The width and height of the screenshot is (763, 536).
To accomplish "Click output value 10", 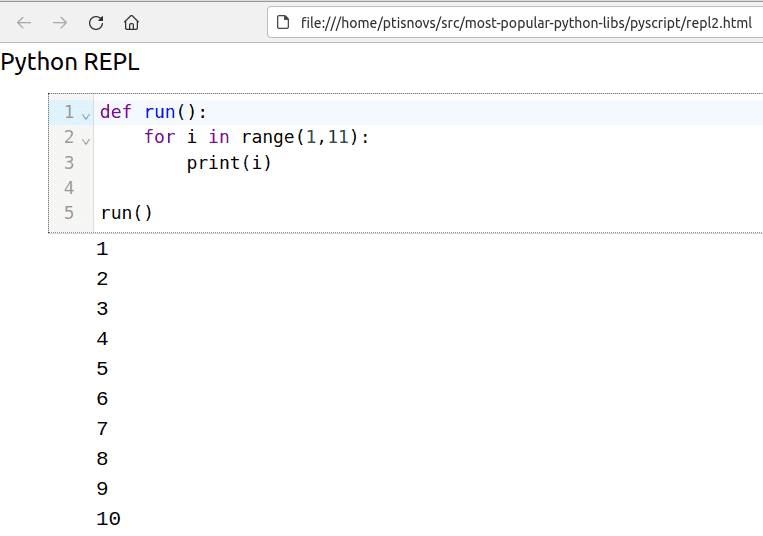I will pyautogui.click(x=109, y=519).
